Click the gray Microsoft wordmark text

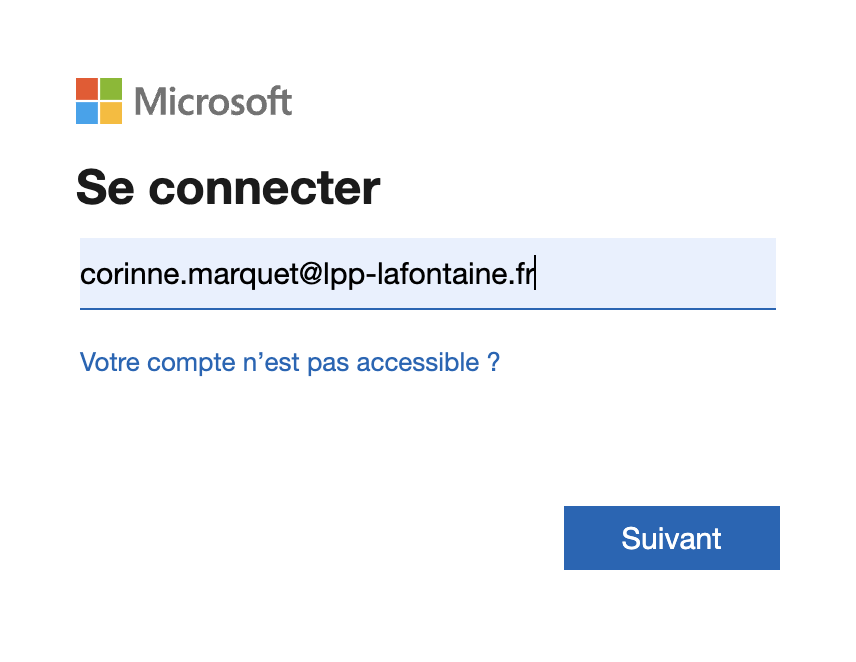point(213,102)
